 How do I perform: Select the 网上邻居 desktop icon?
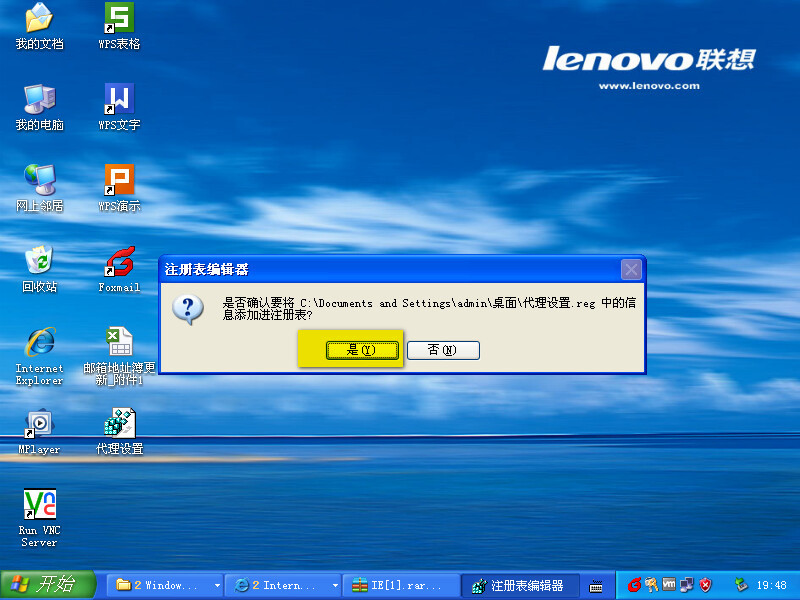click(39, 180)
